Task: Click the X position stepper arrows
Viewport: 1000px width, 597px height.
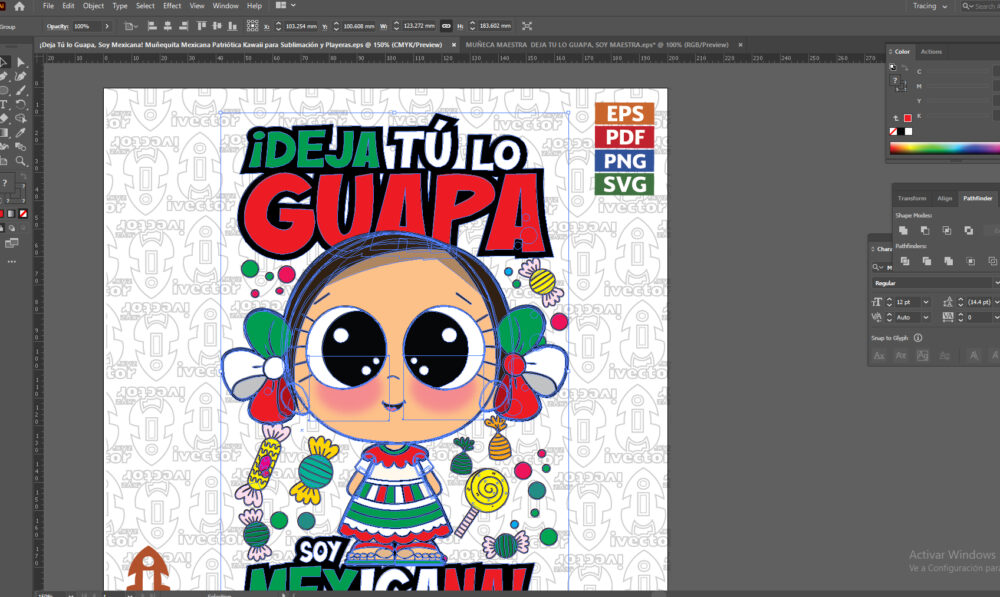Action: click(278, 26)
